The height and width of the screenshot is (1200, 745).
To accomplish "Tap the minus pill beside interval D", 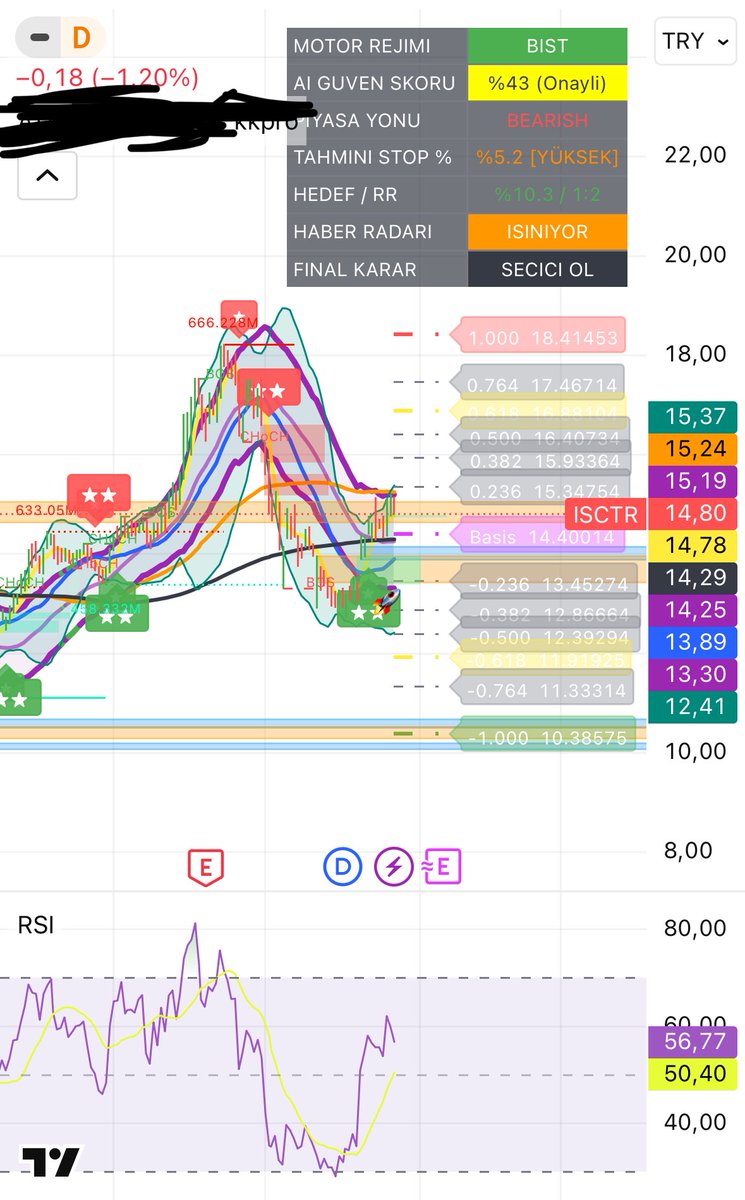I will (x=39, y=38).
